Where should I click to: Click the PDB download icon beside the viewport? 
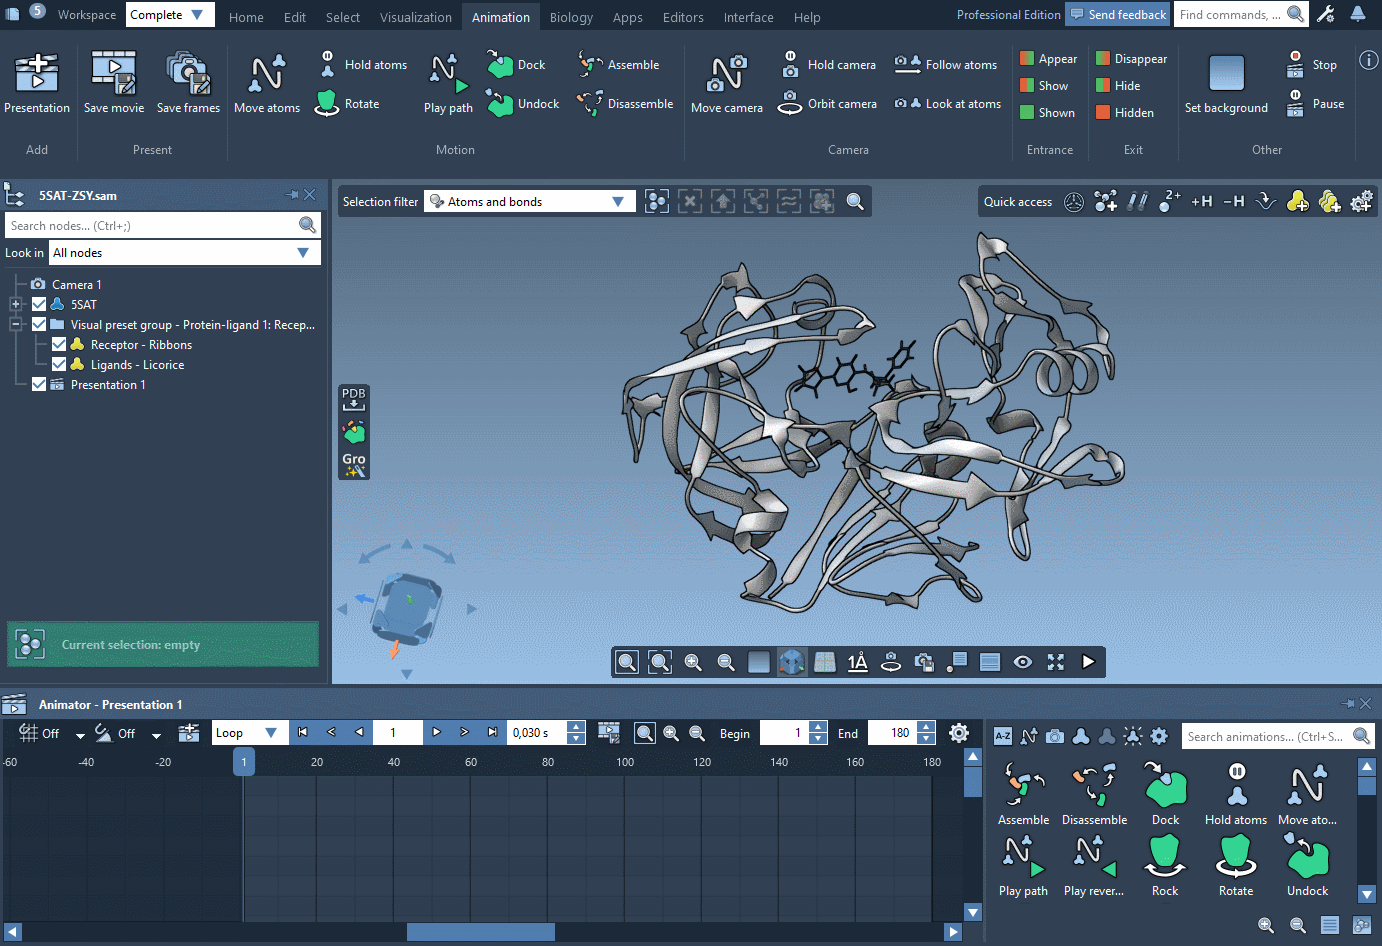pyautogui.click(x=353, y=398)
